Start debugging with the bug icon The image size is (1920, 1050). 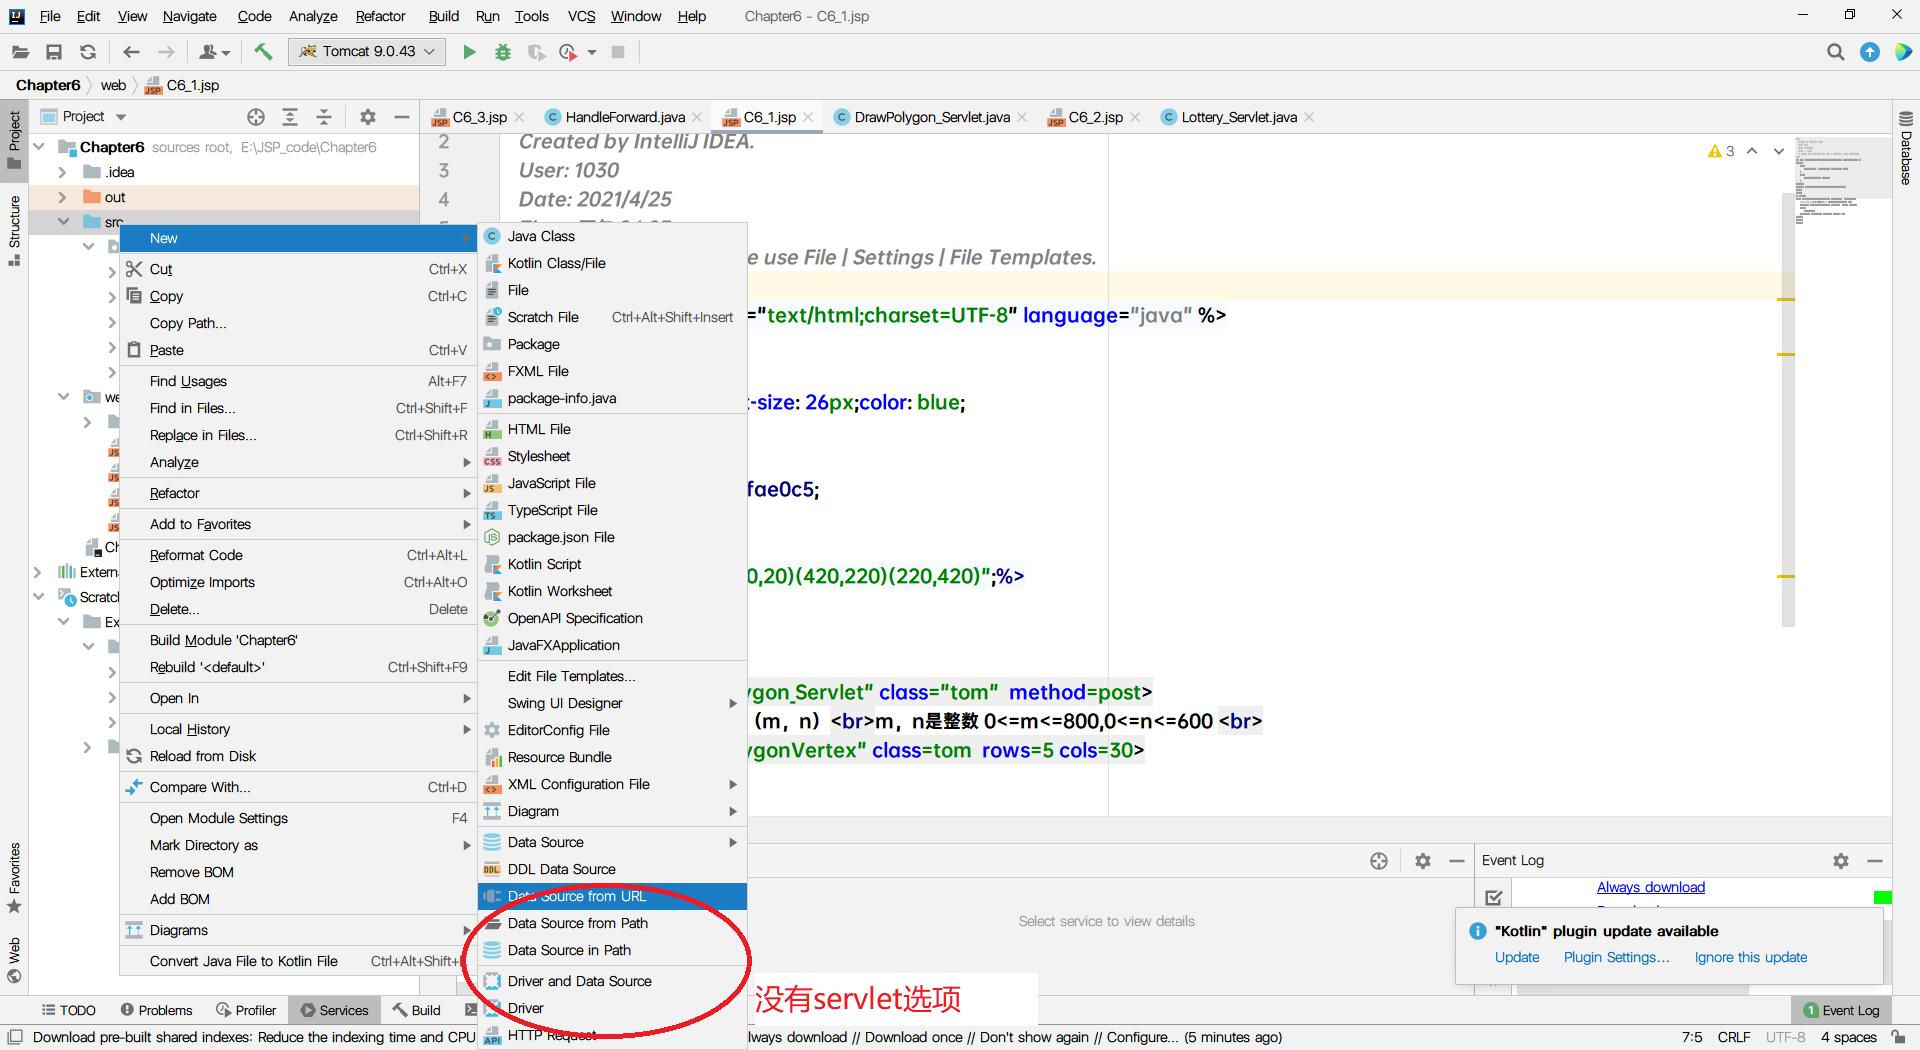(503, 52)
